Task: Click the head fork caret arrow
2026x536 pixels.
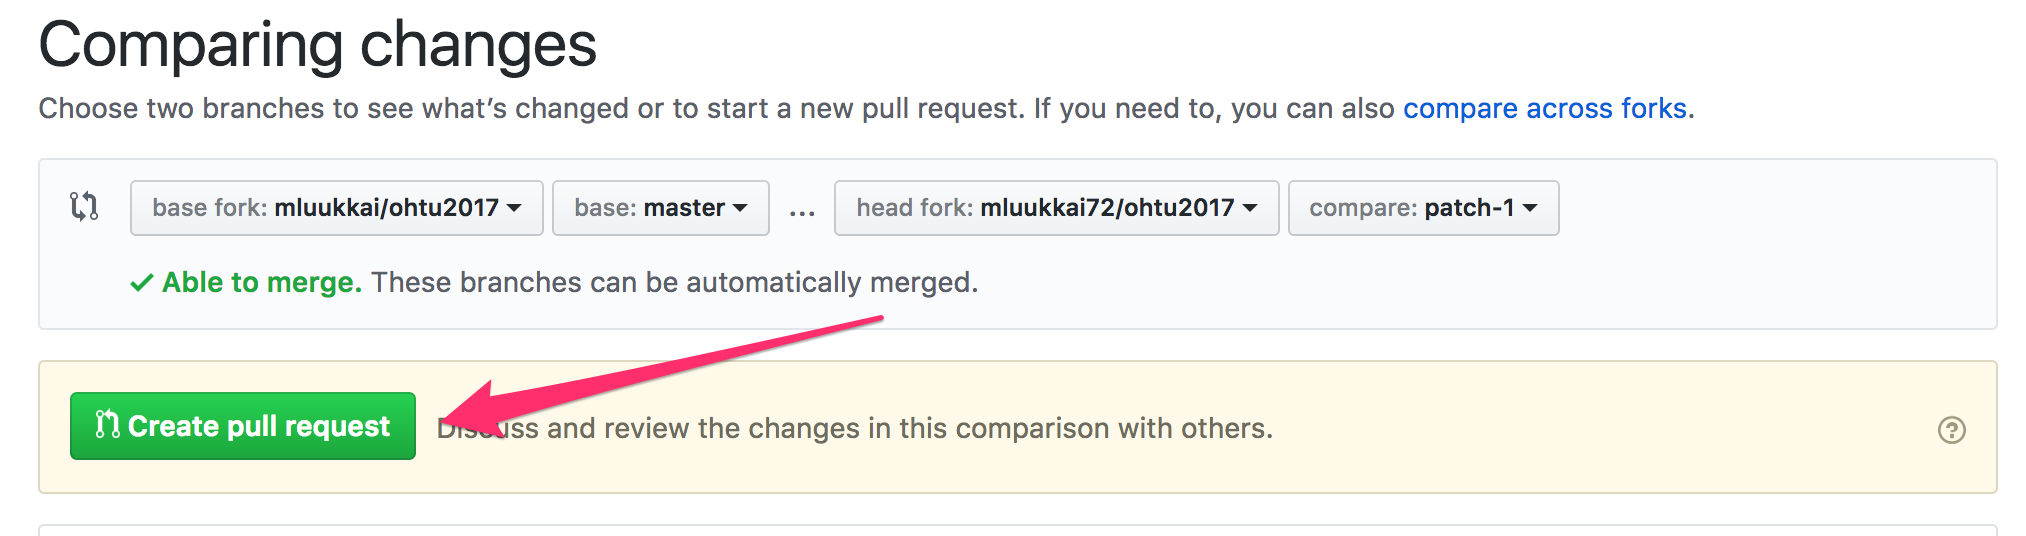Action: pyautogui.click(x=1250, y=208)
